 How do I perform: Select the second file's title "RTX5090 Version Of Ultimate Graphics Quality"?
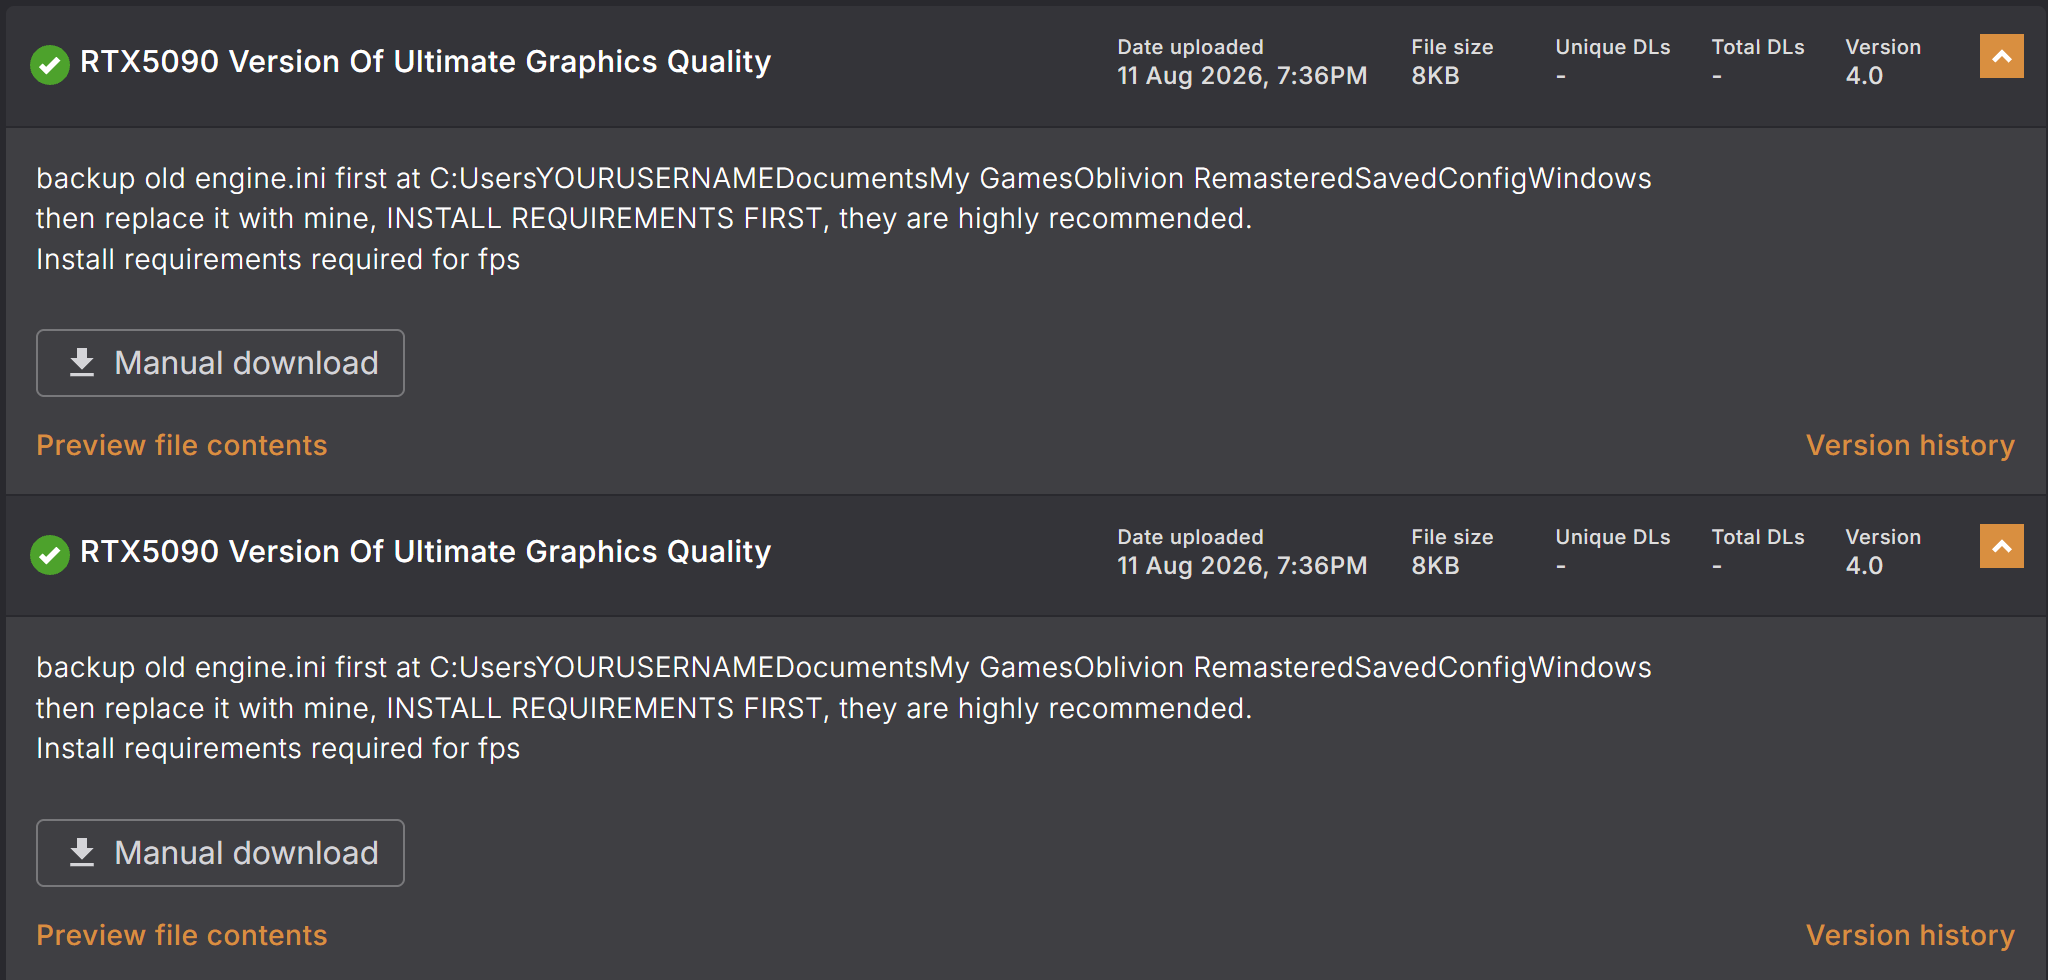tap(426, 552)
